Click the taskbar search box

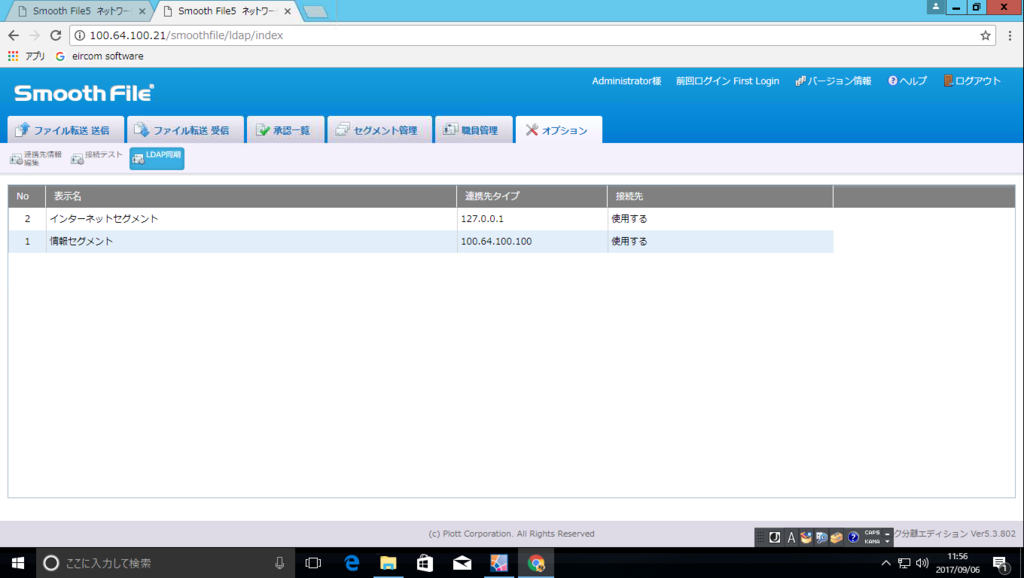[163, 562]
